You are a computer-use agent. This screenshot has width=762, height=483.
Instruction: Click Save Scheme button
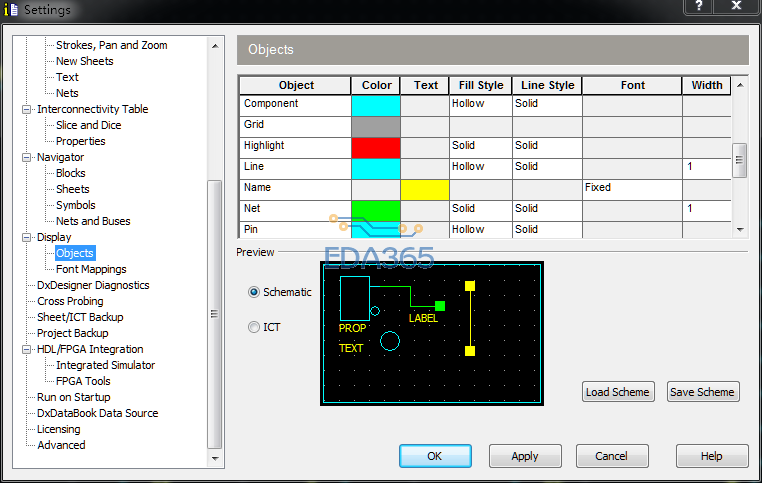[x=702, y=392]
